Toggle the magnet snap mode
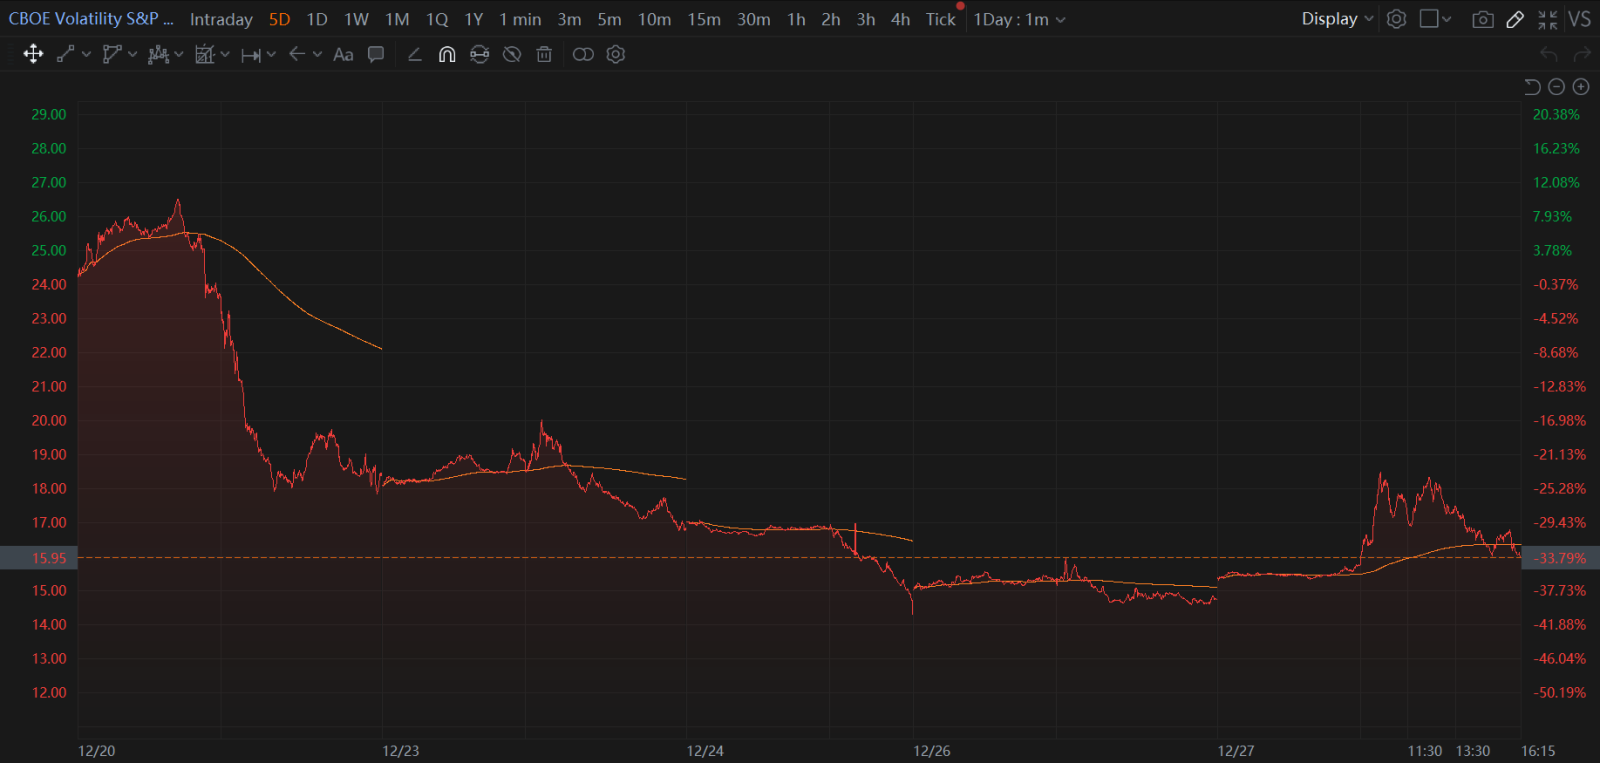This screenshot has height=763, width=1600. click(x=447, y=54)
